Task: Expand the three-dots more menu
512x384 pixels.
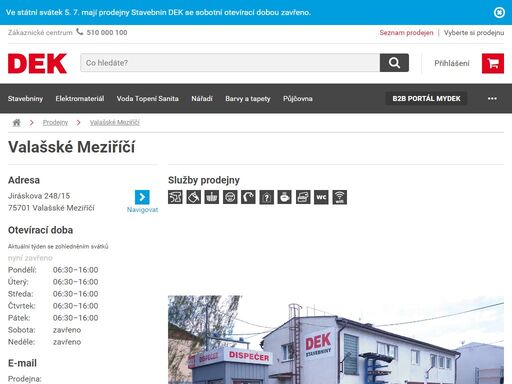Action: (x=492, y=99)
